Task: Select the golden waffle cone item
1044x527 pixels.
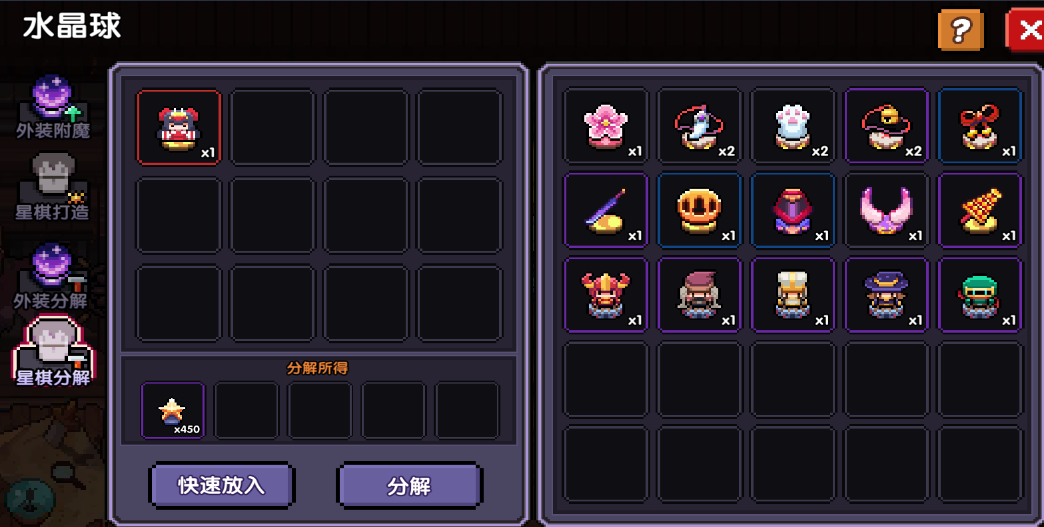Action: tap(979, 210)
